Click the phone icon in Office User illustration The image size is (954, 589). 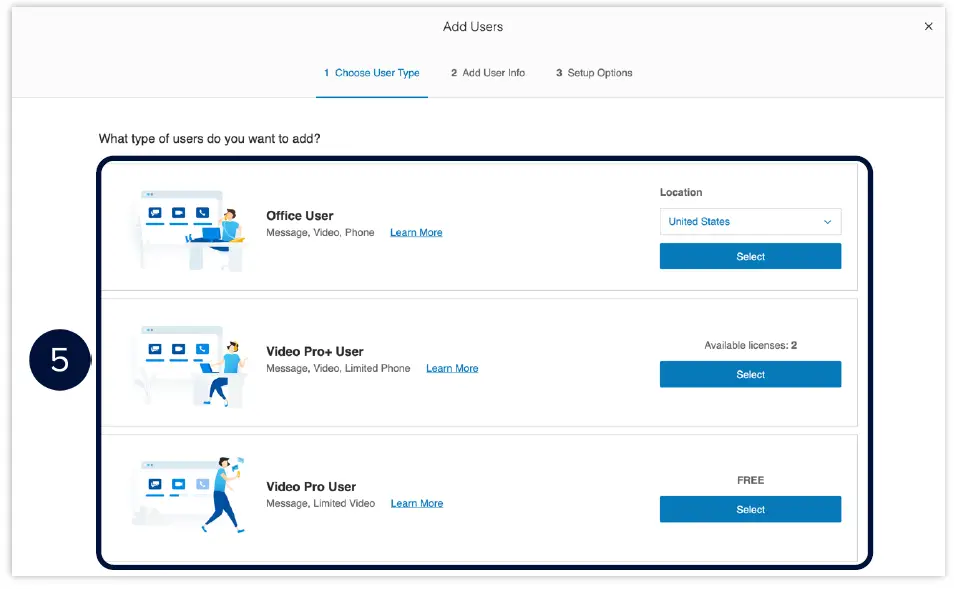(x=202, y=212)
